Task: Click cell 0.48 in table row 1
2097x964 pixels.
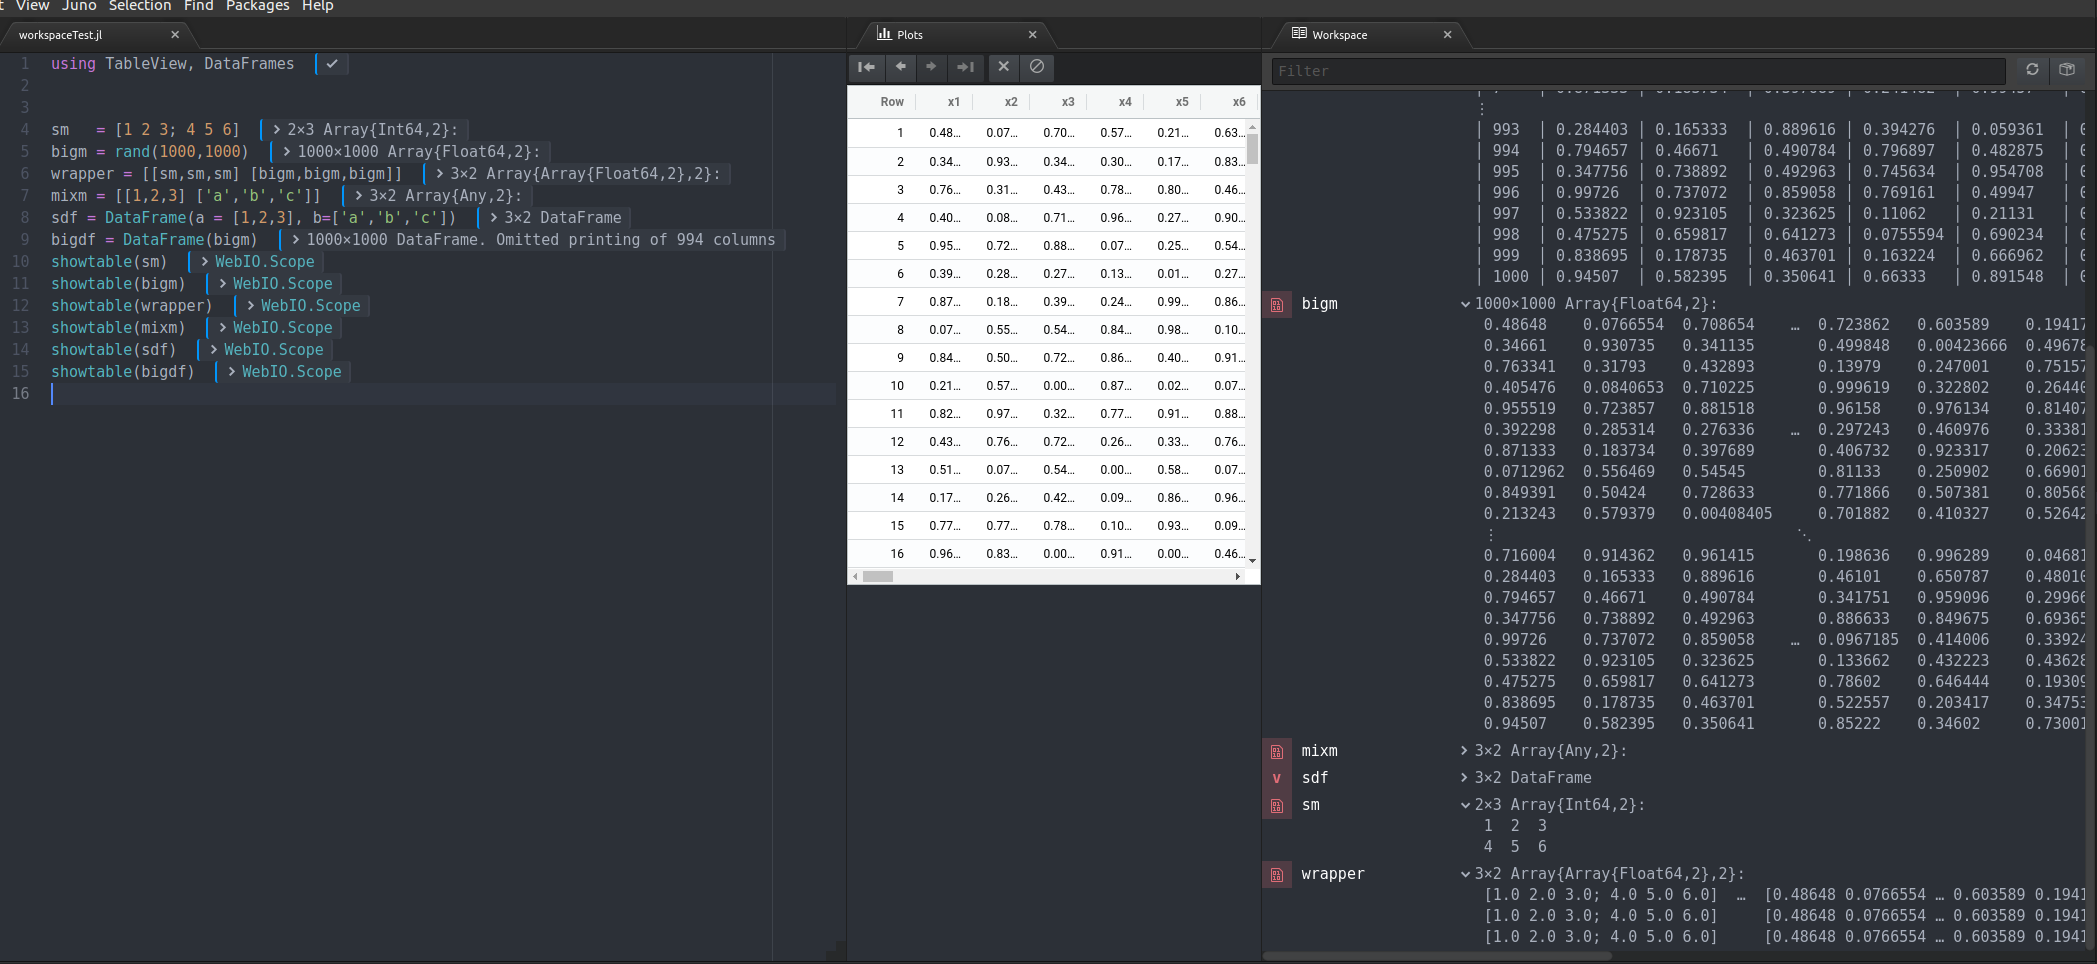Action: tap(944, 133)
